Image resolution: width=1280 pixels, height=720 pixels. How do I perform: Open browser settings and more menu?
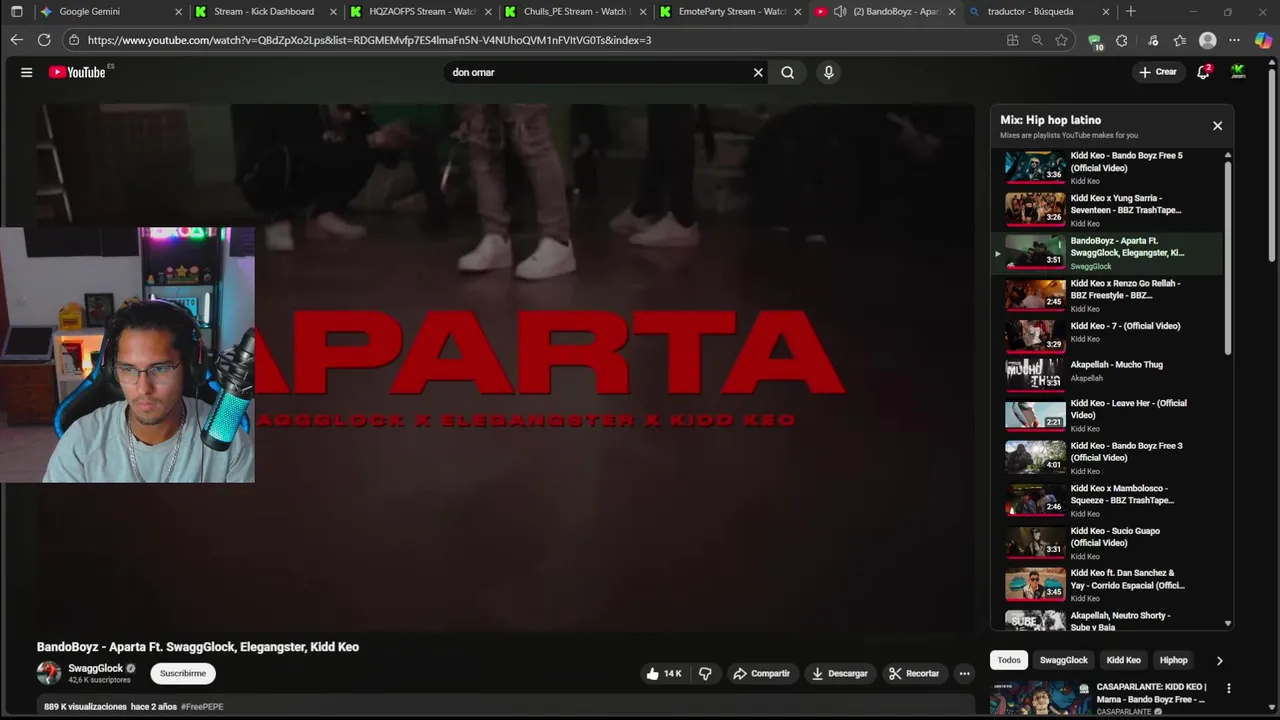click(x=1235, y=40)
